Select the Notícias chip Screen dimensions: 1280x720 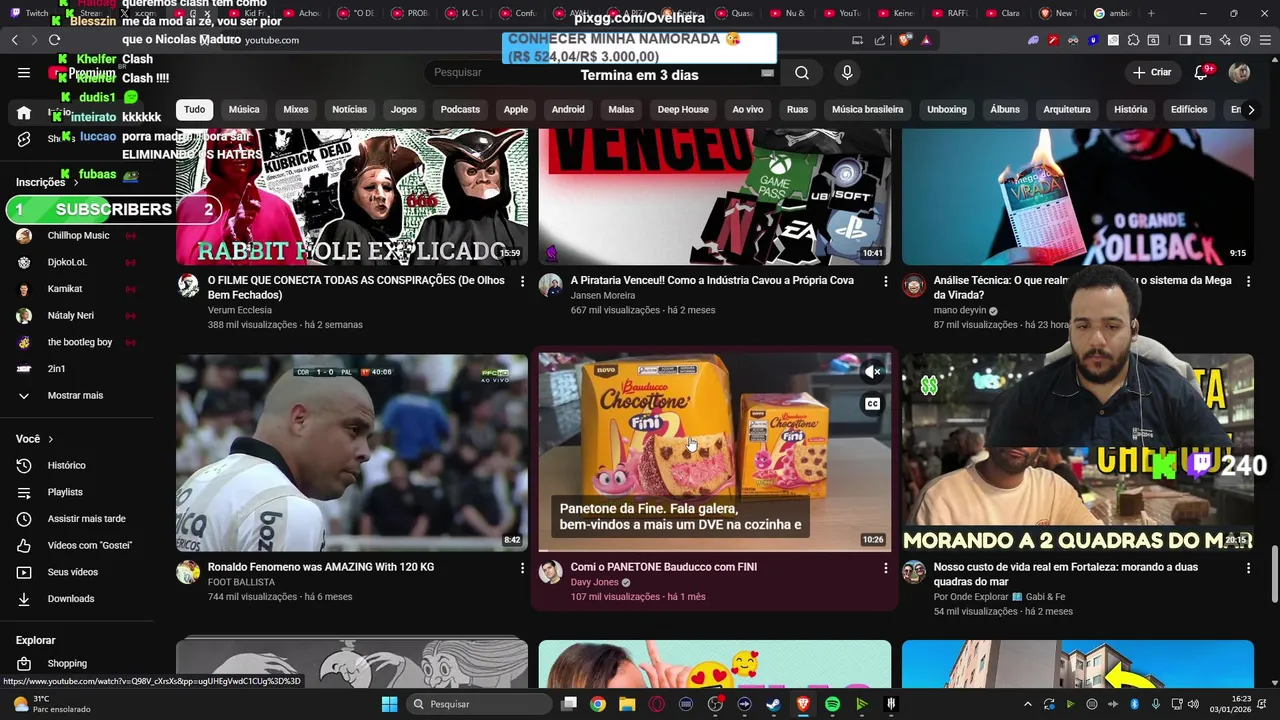point(350,110)
